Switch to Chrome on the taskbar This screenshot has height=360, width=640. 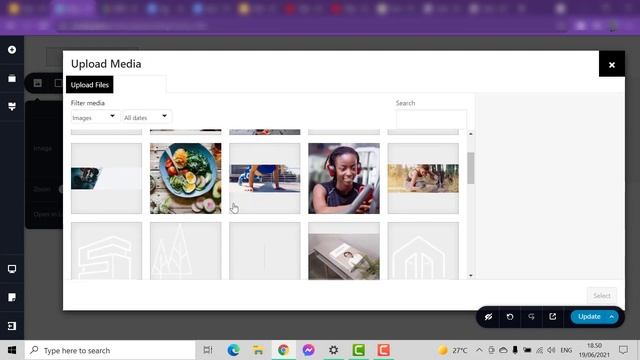[x=283, y=350]
